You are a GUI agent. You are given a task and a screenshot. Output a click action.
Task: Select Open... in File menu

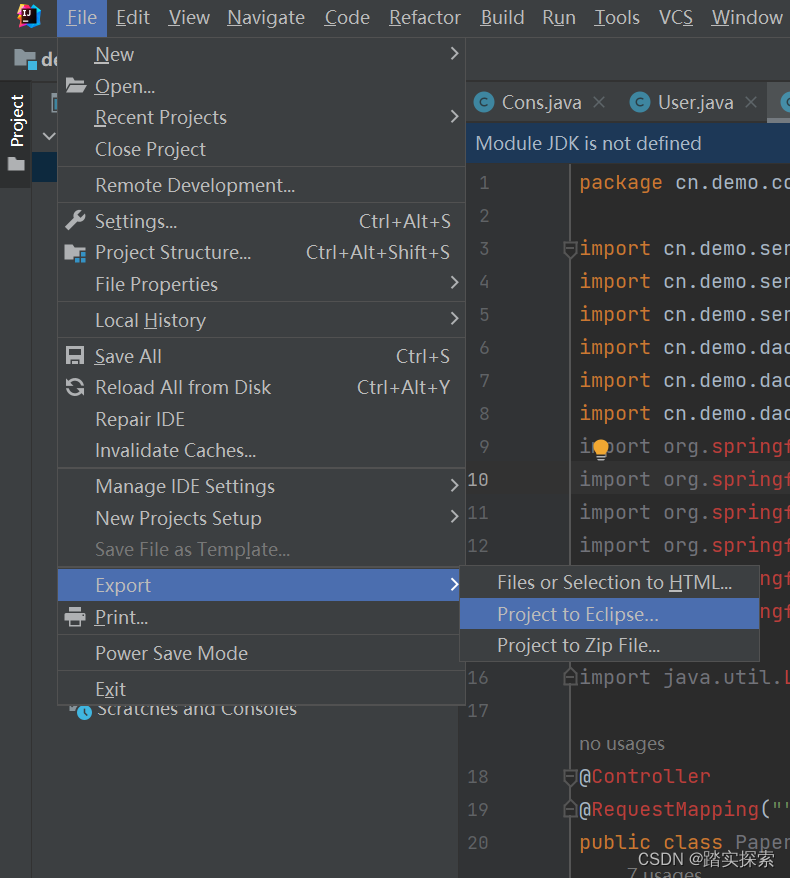click(261, 86)
